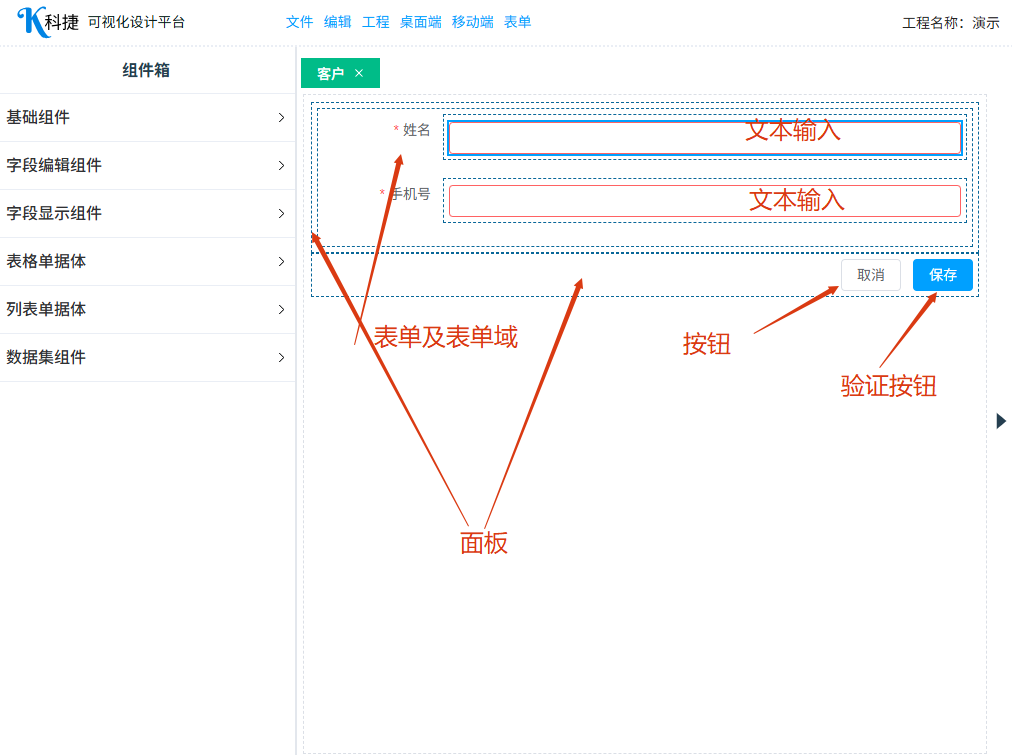The width and height of the screenshot is (1012, 755).
Task: Open the 桌面端 menu
Action: [x=420, y=22]
